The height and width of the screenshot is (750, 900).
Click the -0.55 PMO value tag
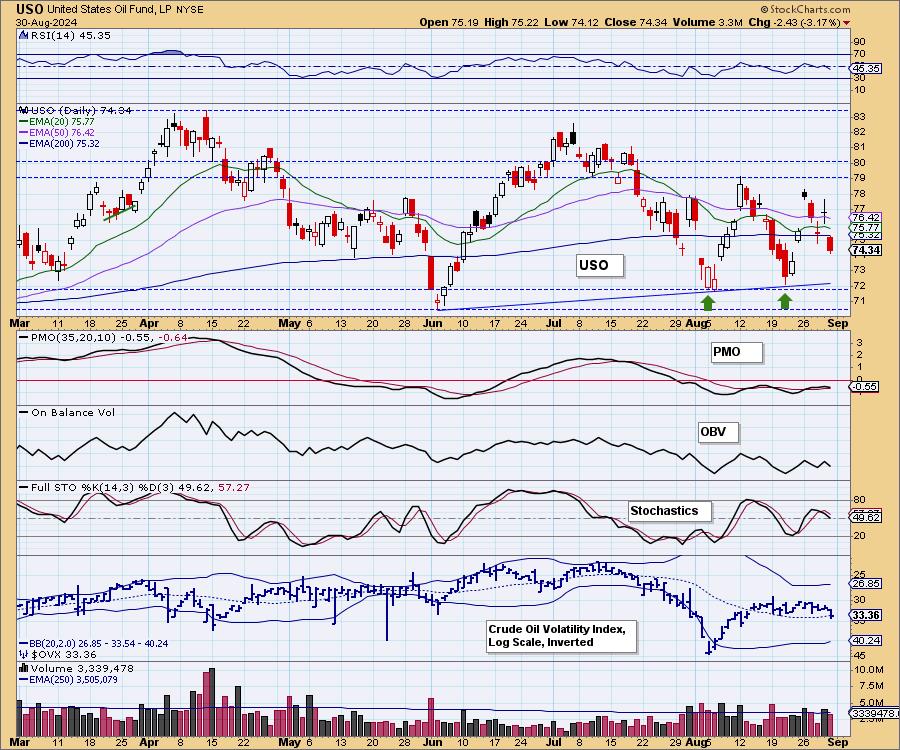point(864,387)
